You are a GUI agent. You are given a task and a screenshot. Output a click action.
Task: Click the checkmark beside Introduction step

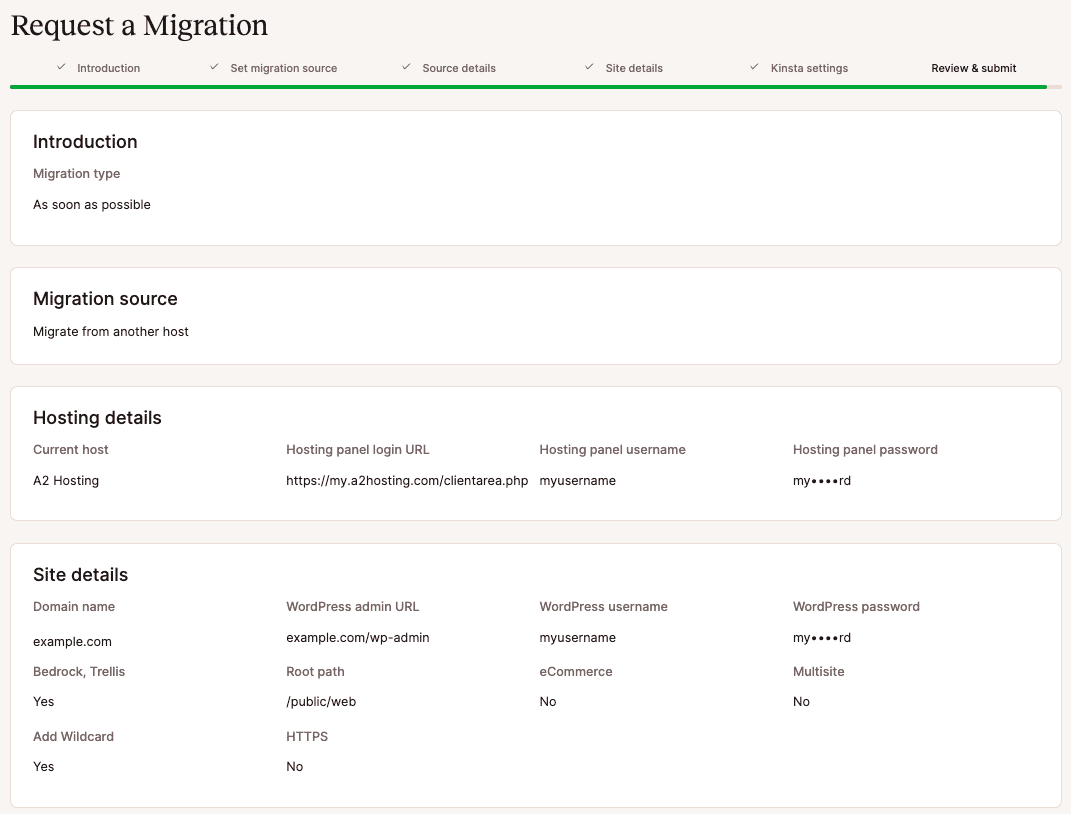[61, 66]
